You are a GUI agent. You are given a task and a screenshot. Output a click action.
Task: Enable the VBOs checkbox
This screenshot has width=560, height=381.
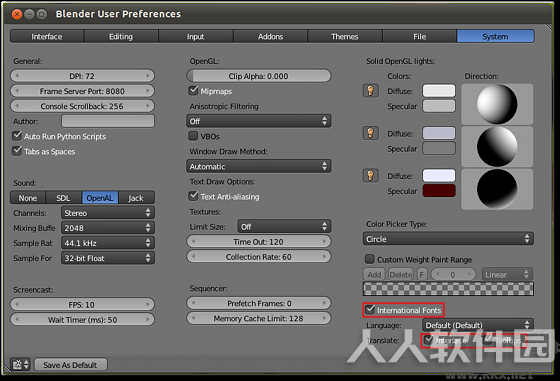[193, 136]
